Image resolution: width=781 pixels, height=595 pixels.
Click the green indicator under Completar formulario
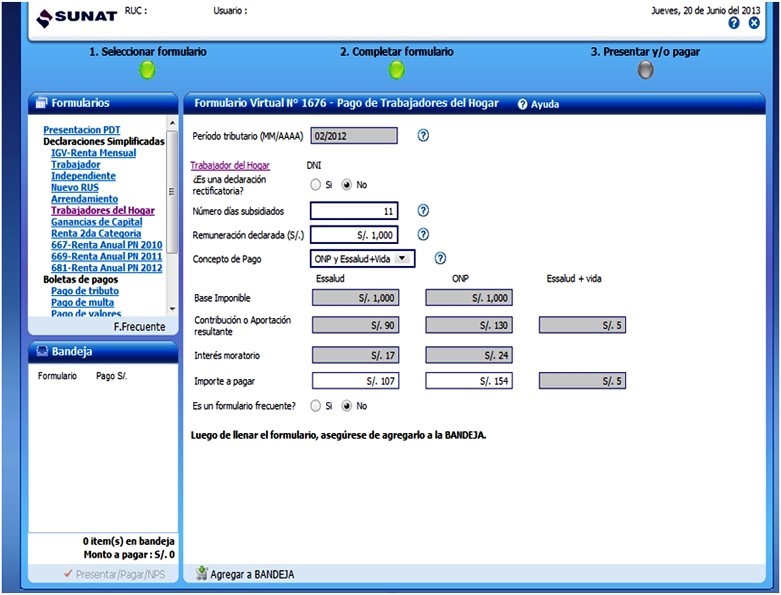396,70
